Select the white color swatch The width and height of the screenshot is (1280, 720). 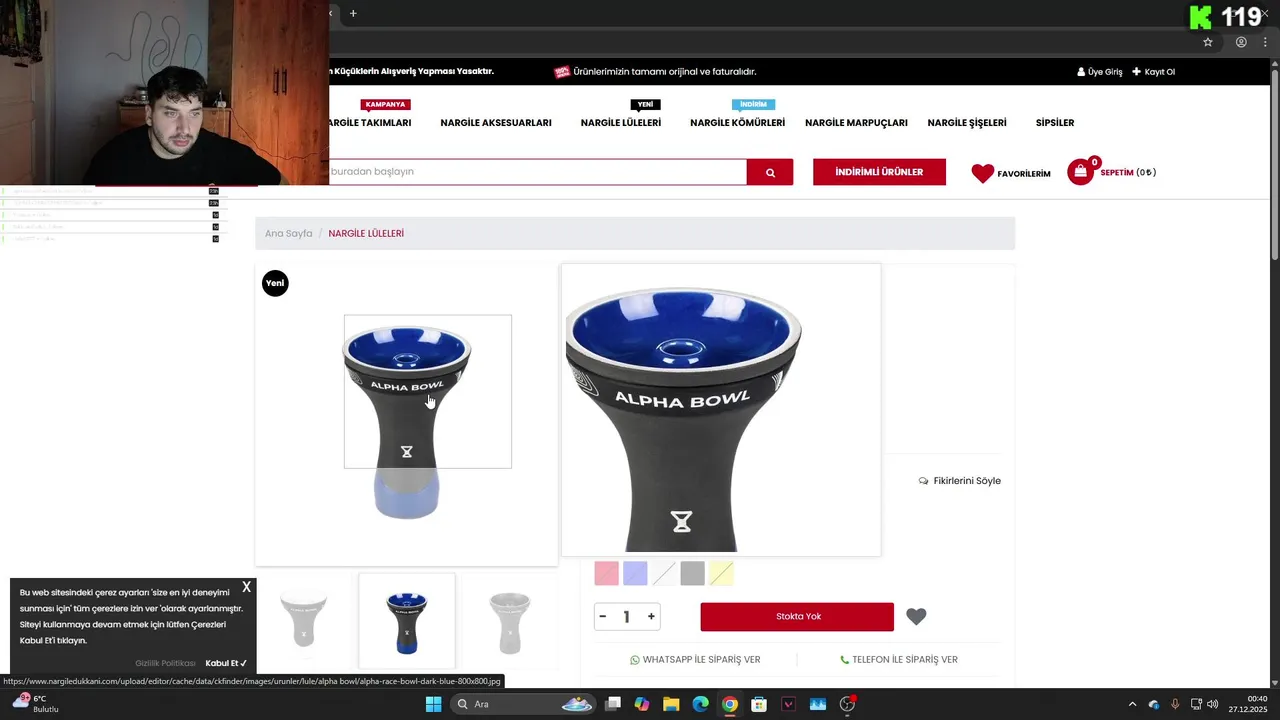(x=664, y=573)
